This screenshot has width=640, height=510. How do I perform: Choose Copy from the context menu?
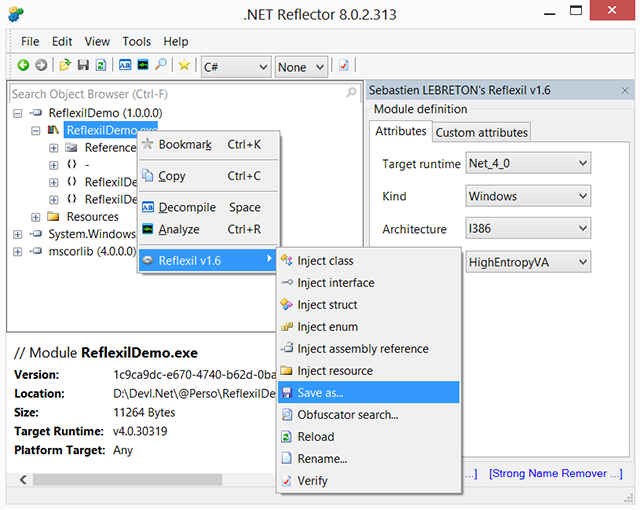(x=209, y=176)
